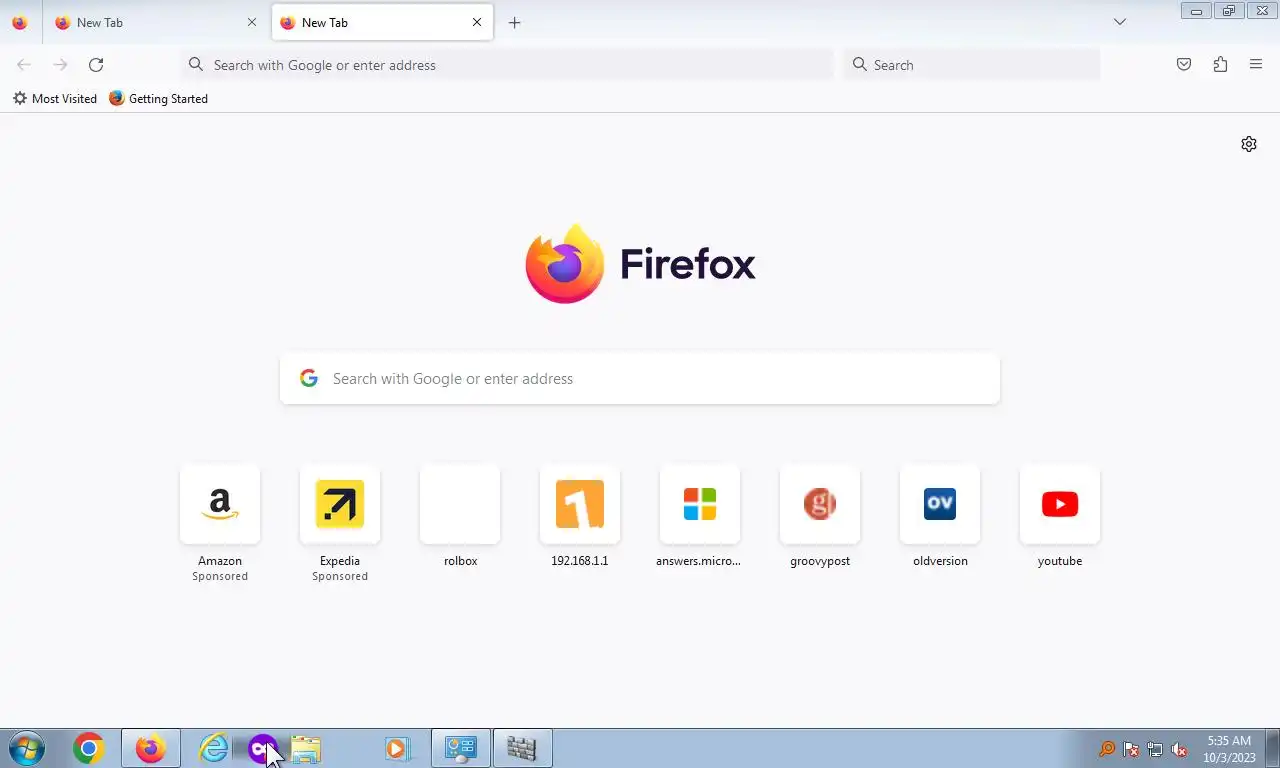Focus the address bar field

click(507, 65)
